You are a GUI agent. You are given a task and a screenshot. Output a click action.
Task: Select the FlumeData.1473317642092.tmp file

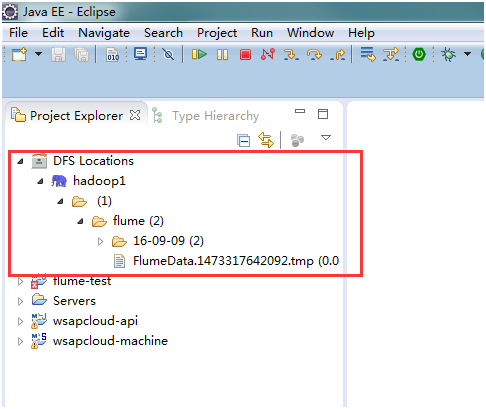click(x=236, y=261)
